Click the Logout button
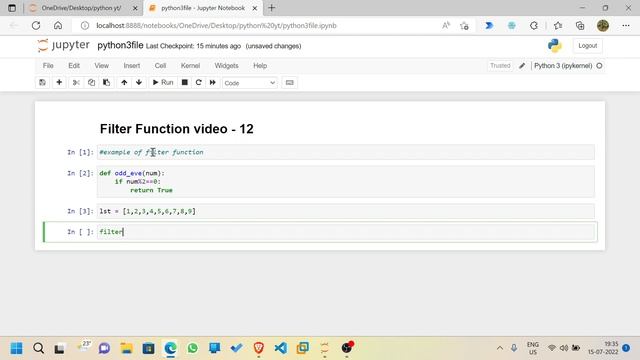Viewport: 640px width, 360px height. (x=588, y=46)
